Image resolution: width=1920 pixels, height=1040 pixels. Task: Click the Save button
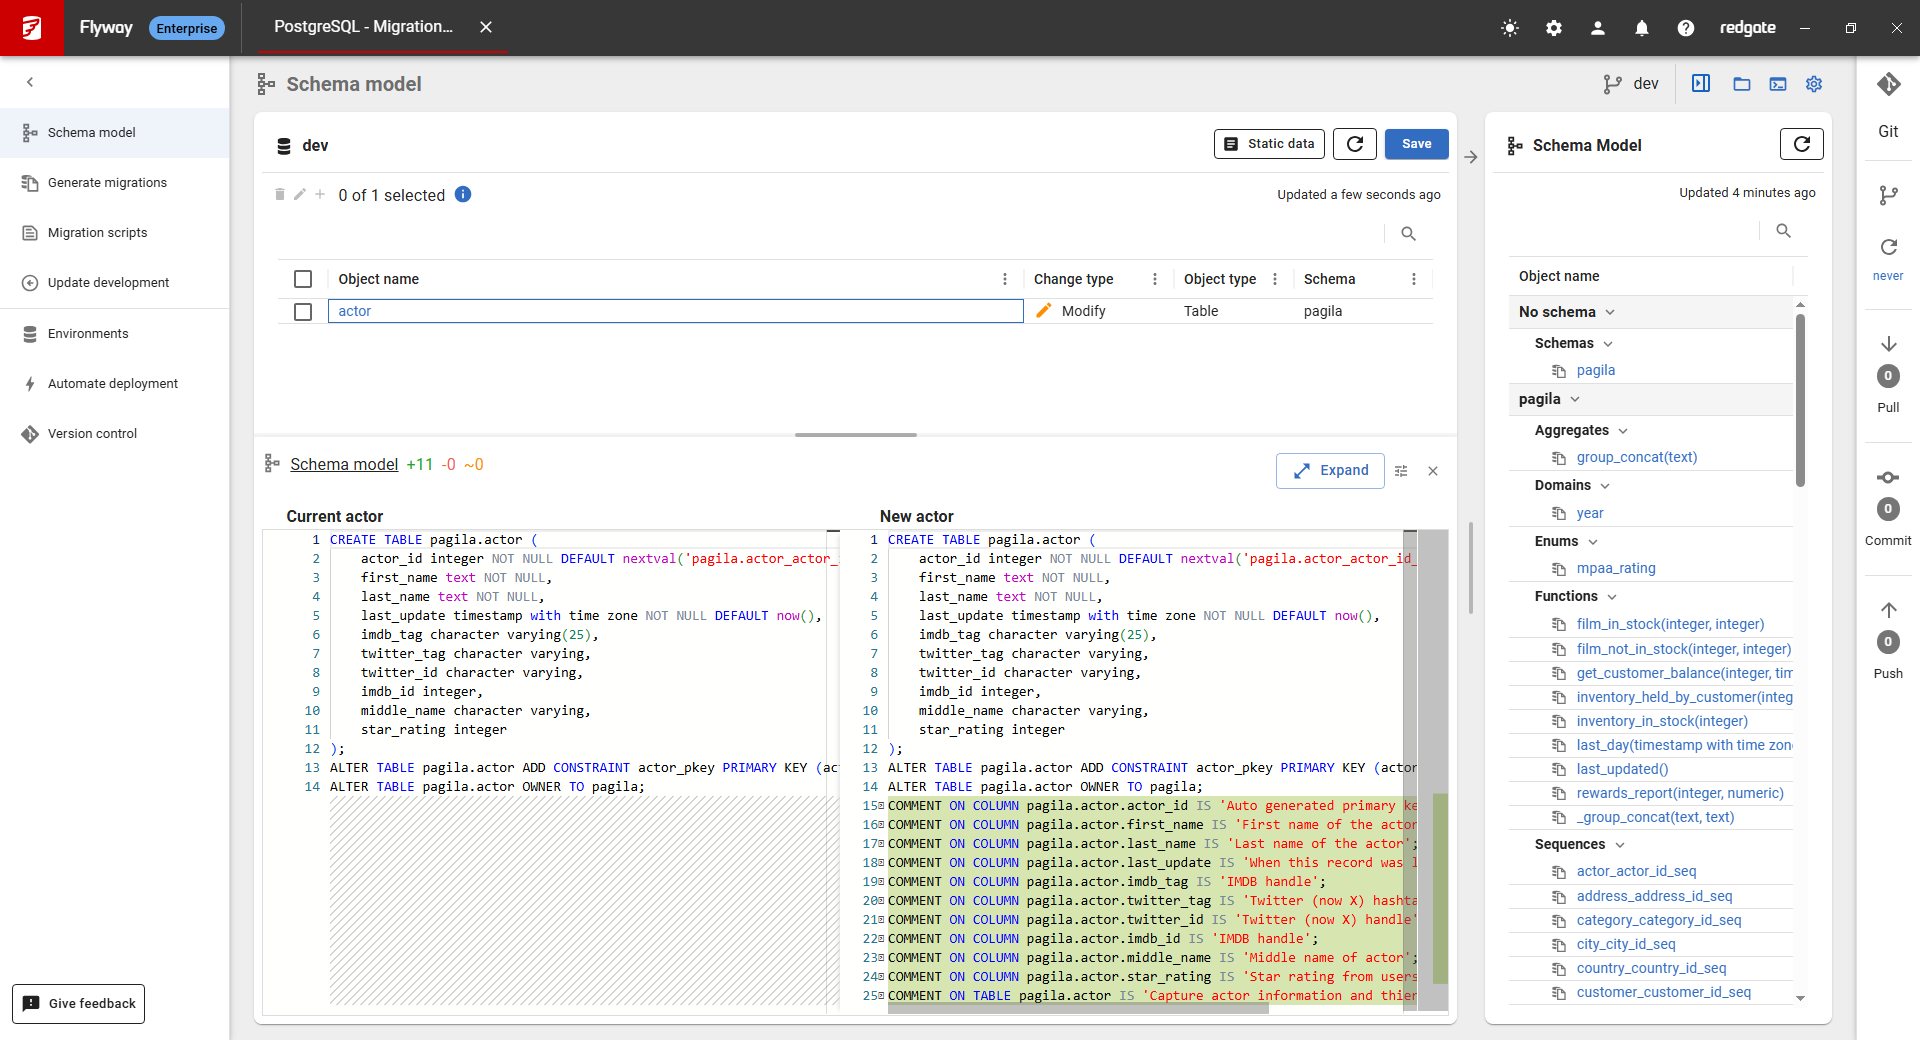click(1415, 144)
